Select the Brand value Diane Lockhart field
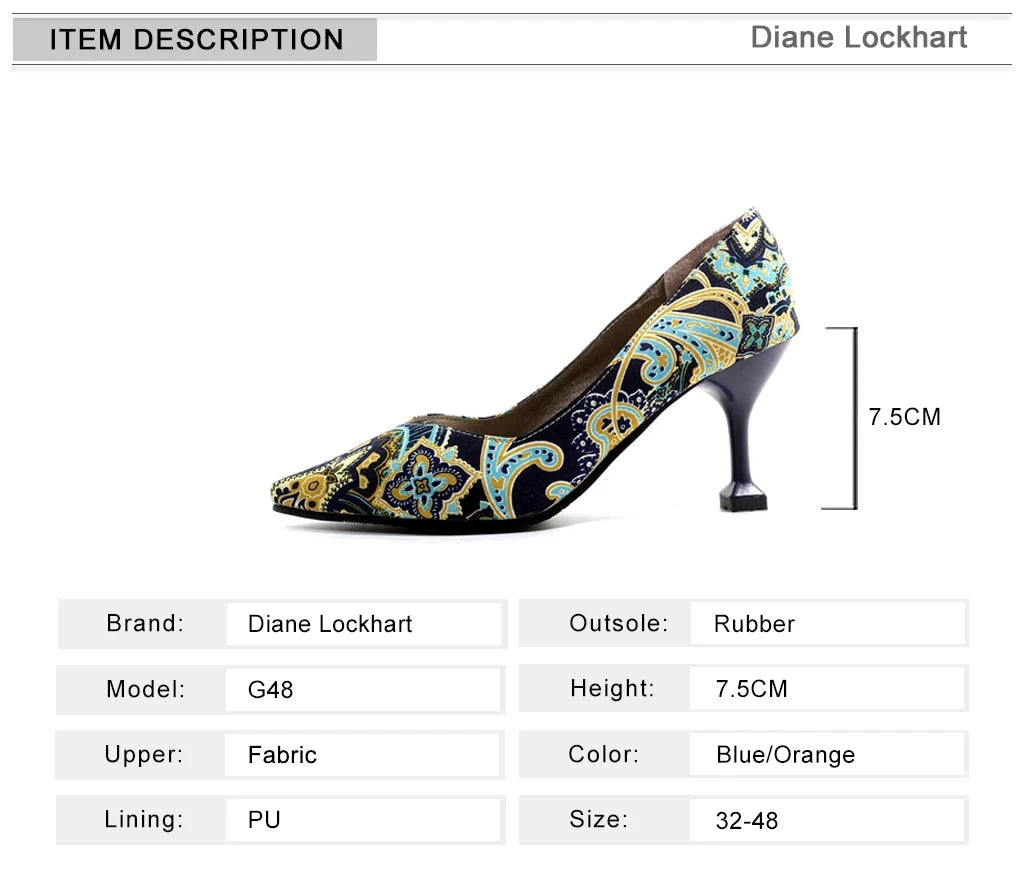The width and height of the screenshot is (1020, 881). 363,624
